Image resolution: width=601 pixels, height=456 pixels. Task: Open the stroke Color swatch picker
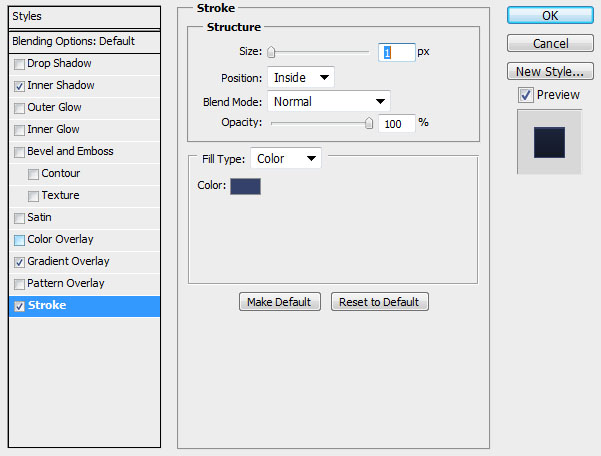(x=245, y=186)
